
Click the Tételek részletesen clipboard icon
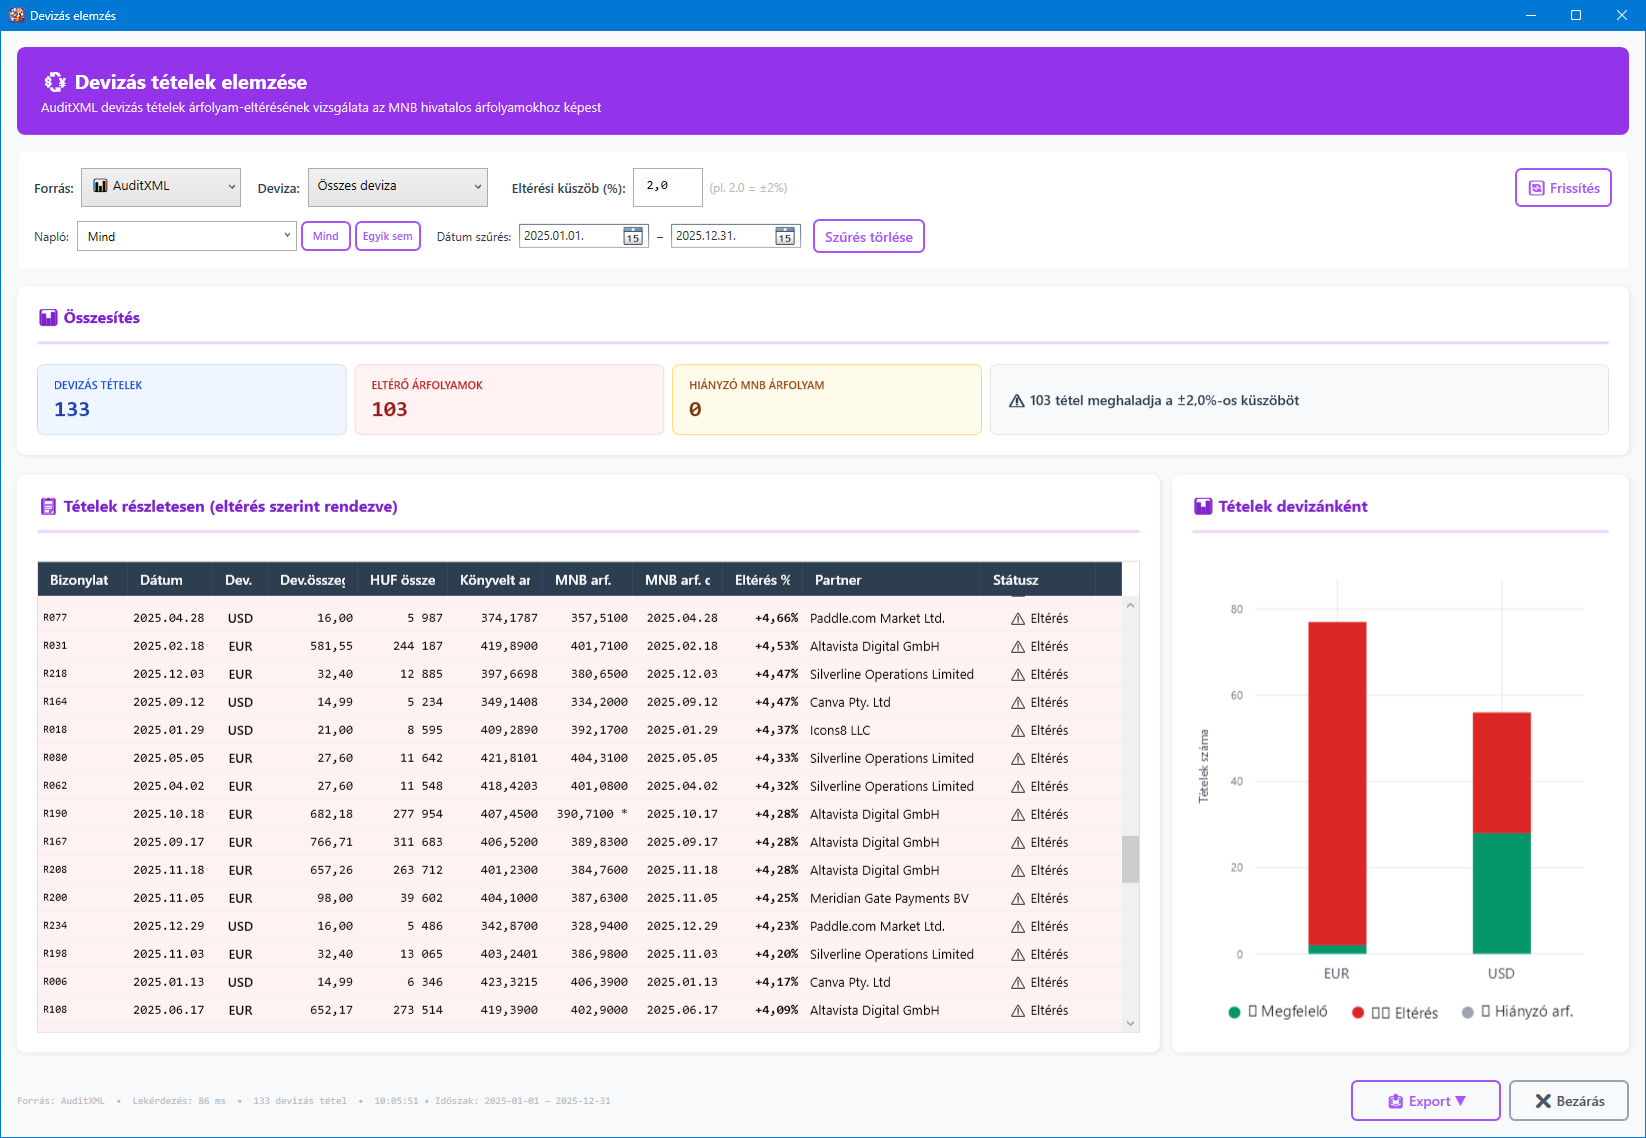coord(48,507)
